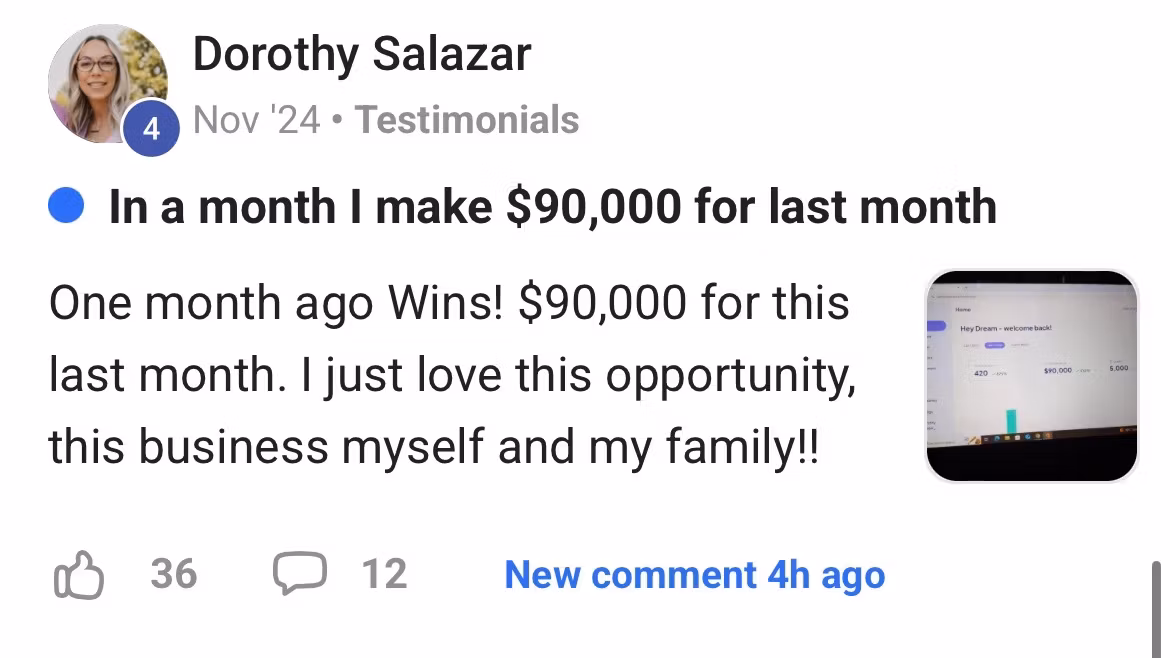The image size is (1170, 658).
Task: Click the 420 stat inside the thumbnail
Action: tap(981, 373)
